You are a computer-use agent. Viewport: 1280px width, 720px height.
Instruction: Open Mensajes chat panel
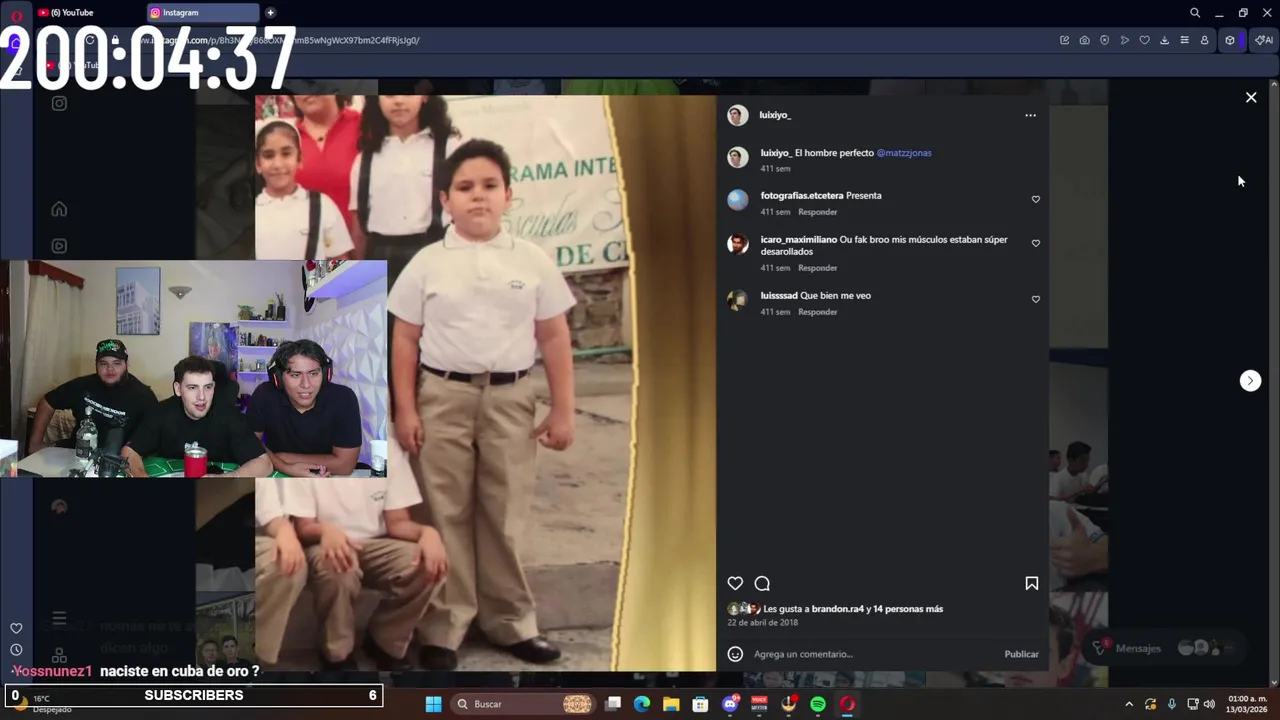tap(1138, 648)
